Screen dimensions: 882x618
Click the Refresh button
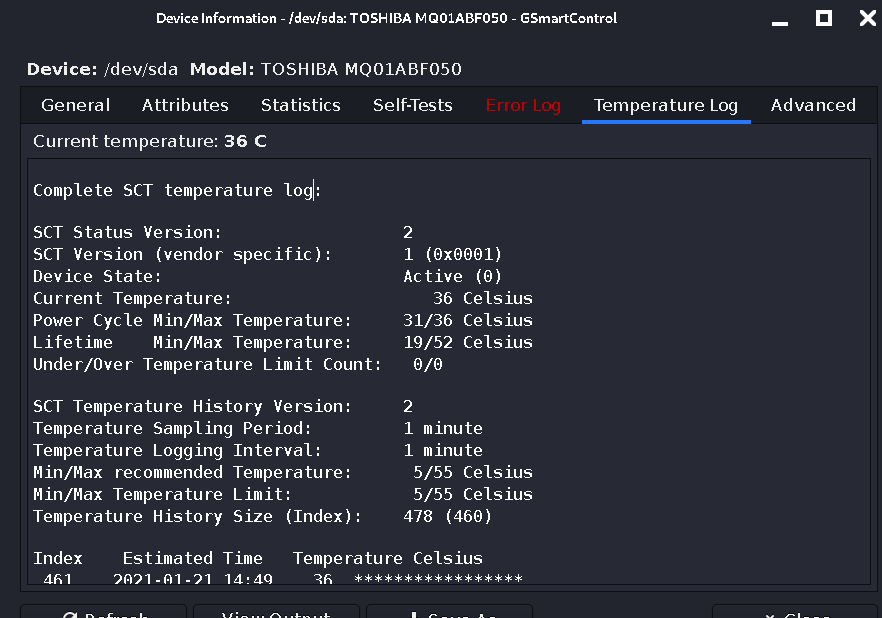[x=104, y=612]
